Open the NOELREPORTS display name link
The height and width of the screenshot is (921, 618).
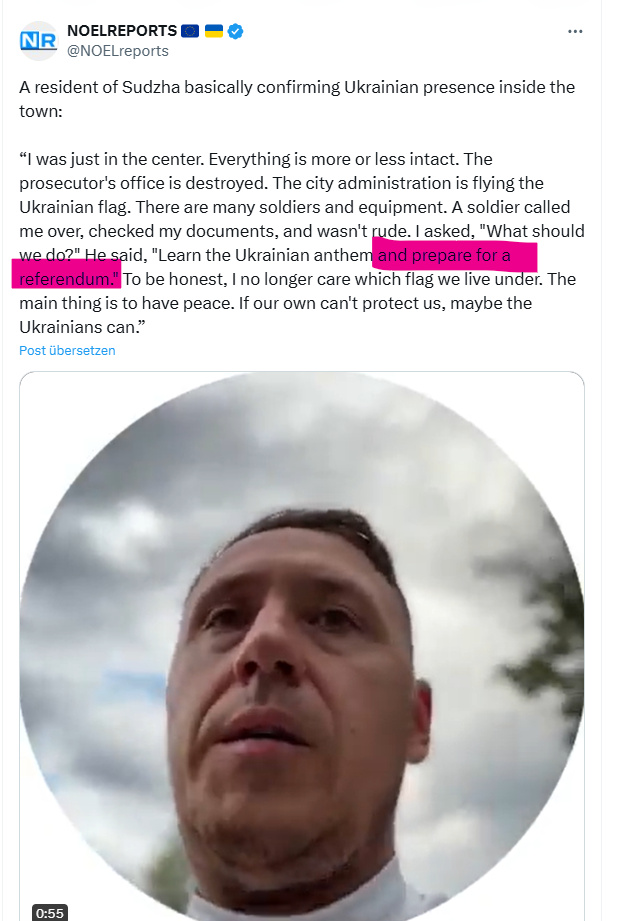coord(122,31)
